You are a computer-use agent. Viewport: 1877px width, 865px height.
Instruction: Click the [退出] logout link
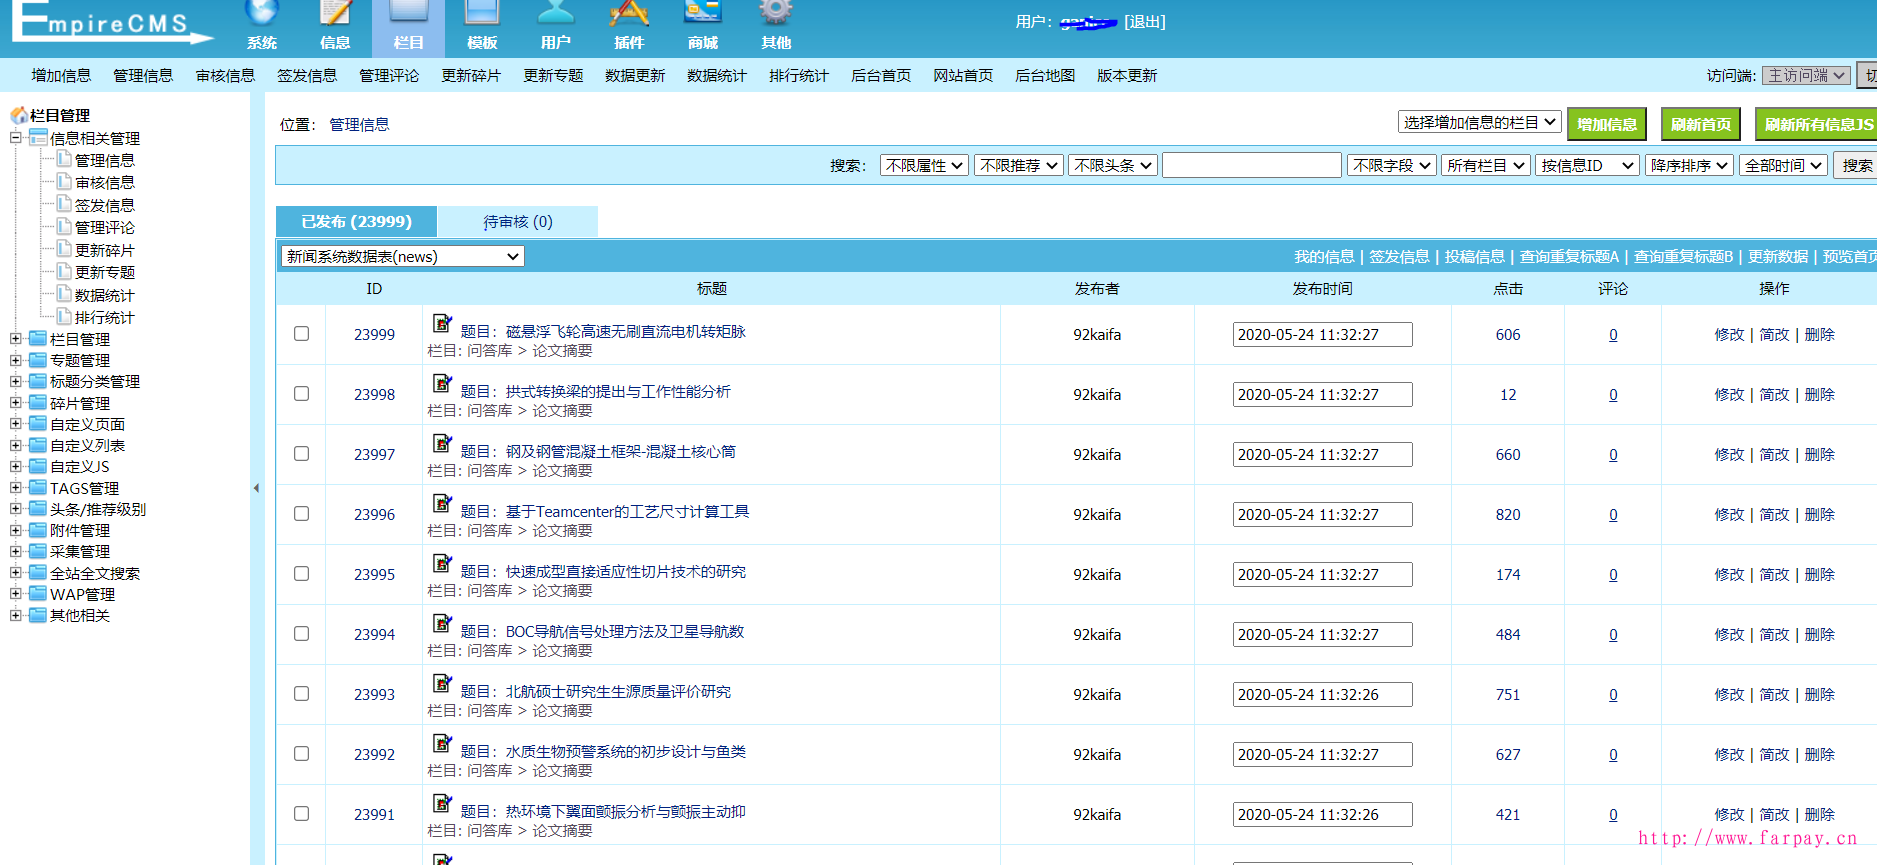pyautogui.click(x=1145, y=21)
